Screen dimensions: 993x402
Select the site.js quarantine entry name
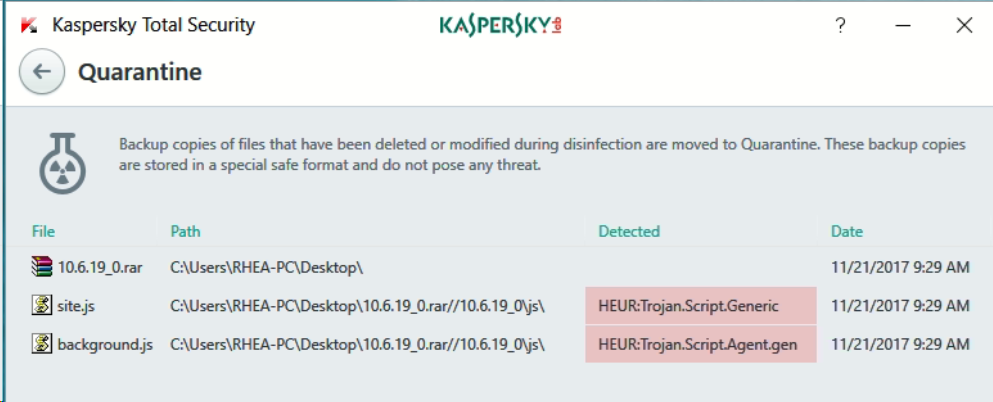tap(77, 305)
